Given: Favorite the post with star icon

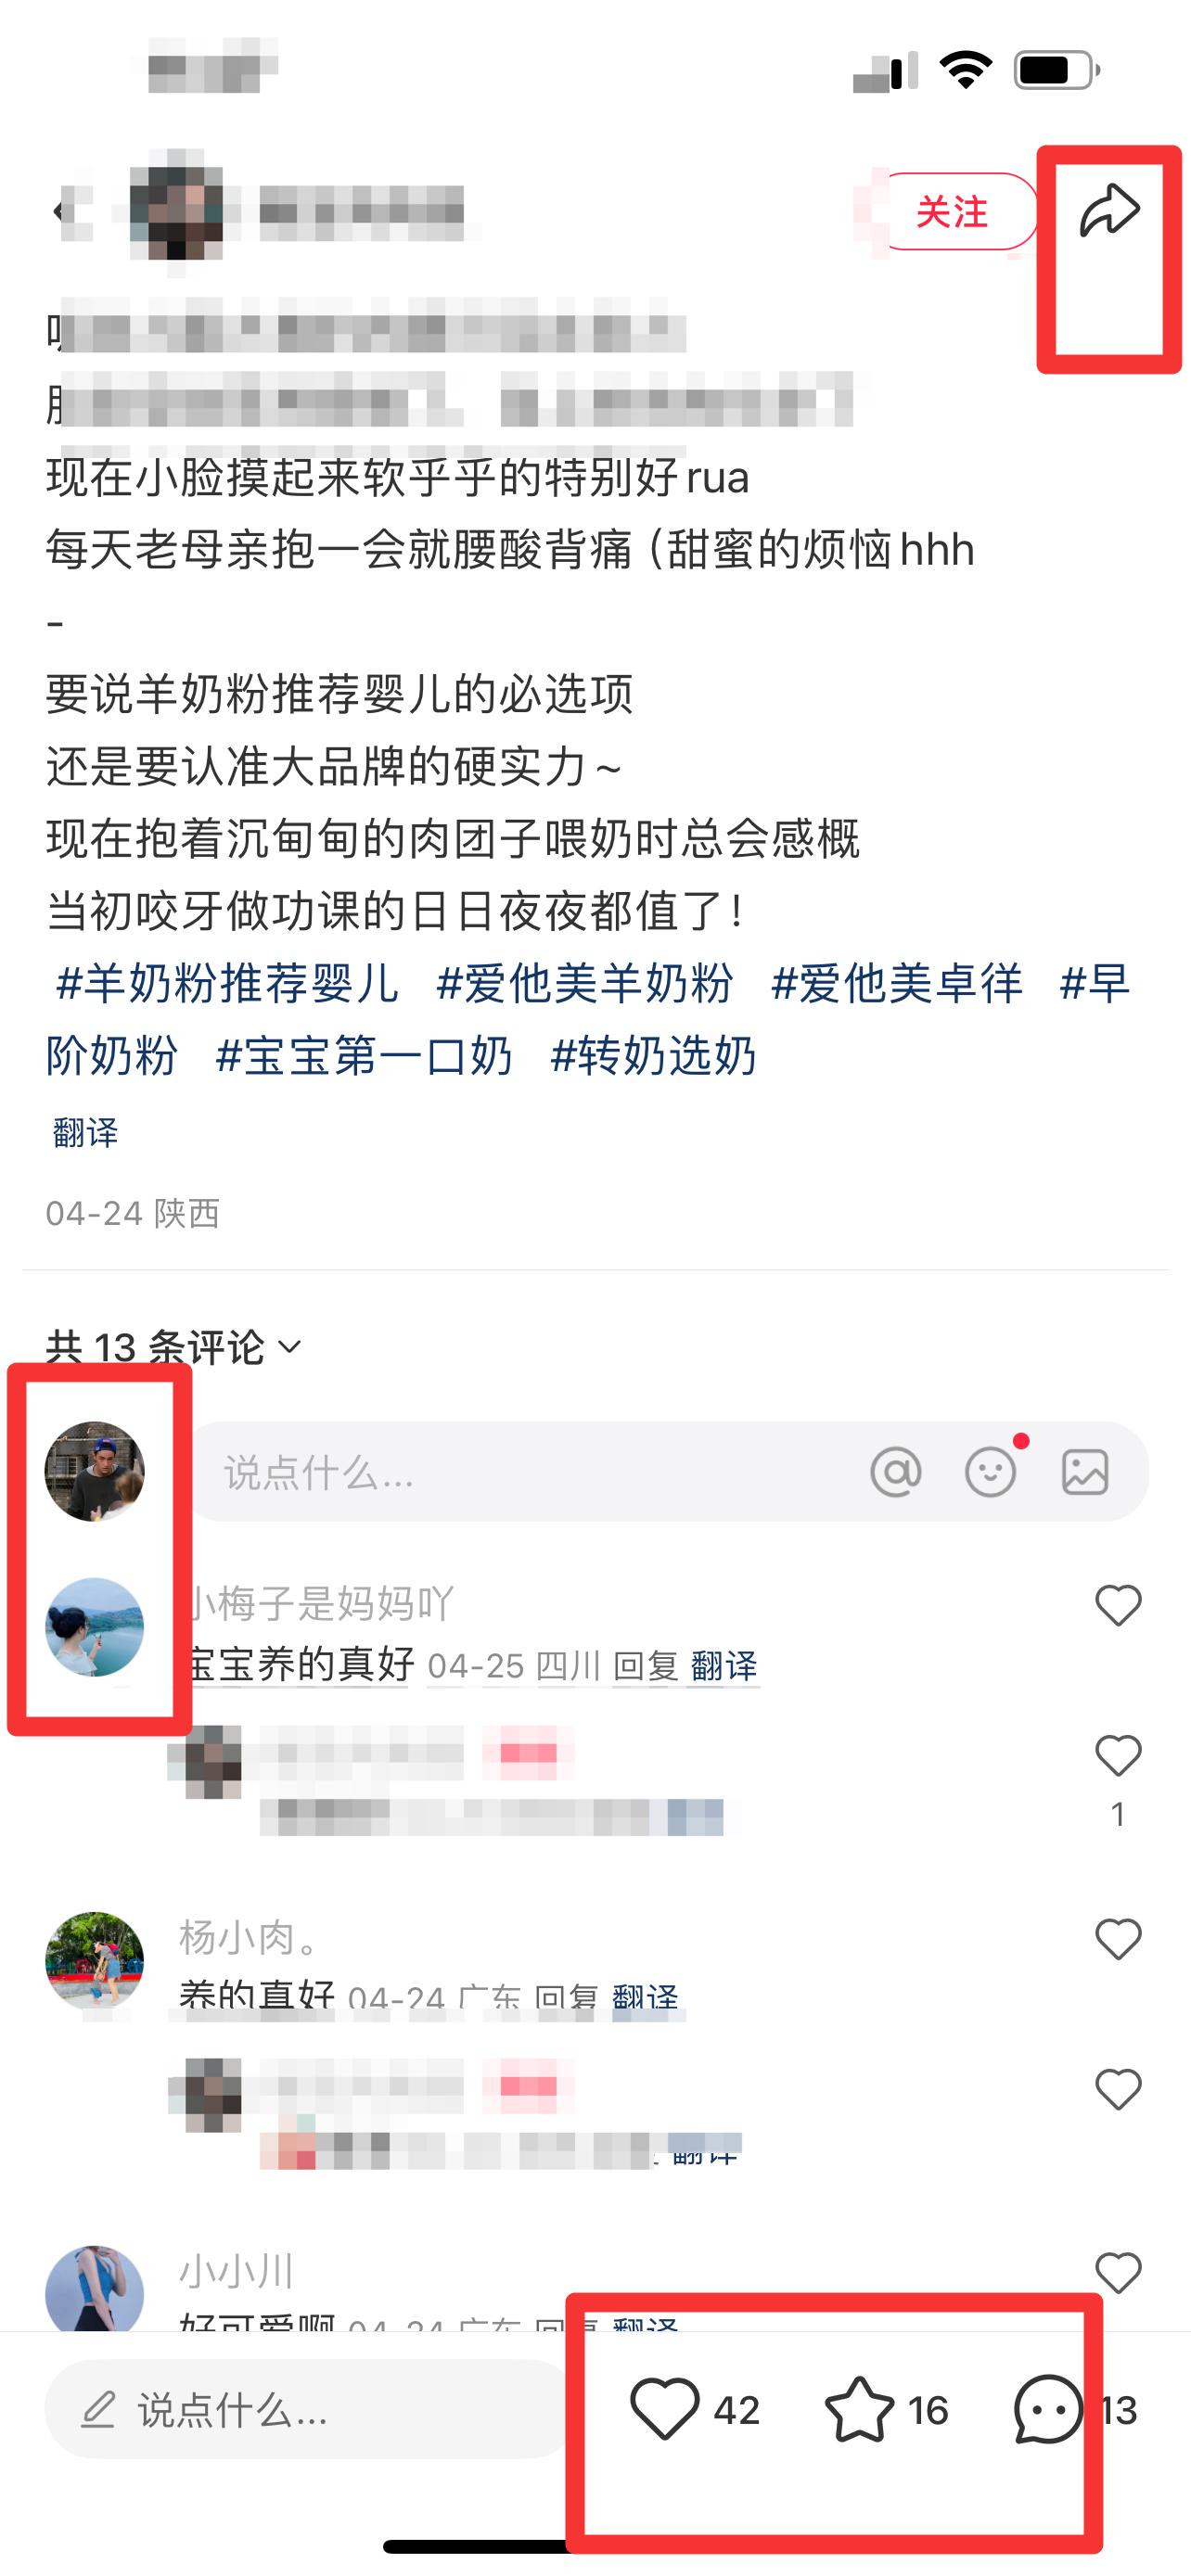Looking at the screenshot, I should tap(859, 2410).
